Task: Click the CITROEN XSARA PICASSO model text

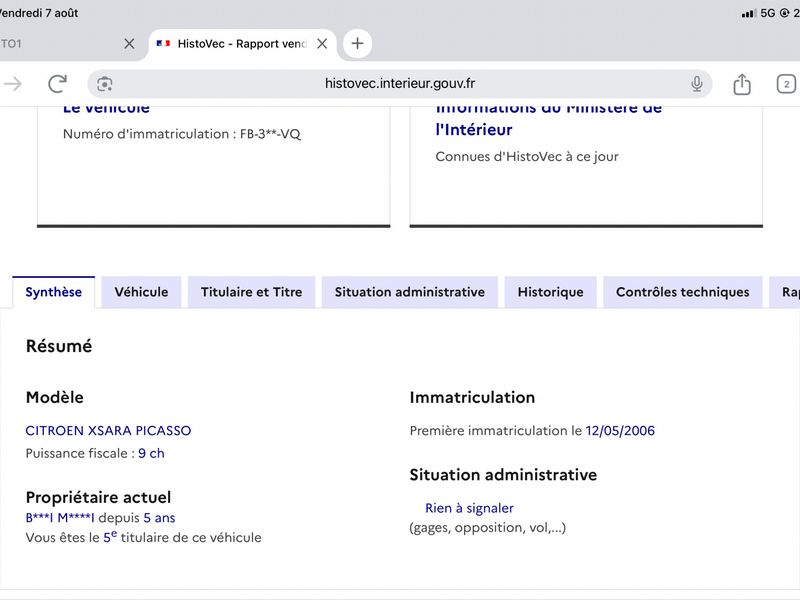Action: pos(108,431)
